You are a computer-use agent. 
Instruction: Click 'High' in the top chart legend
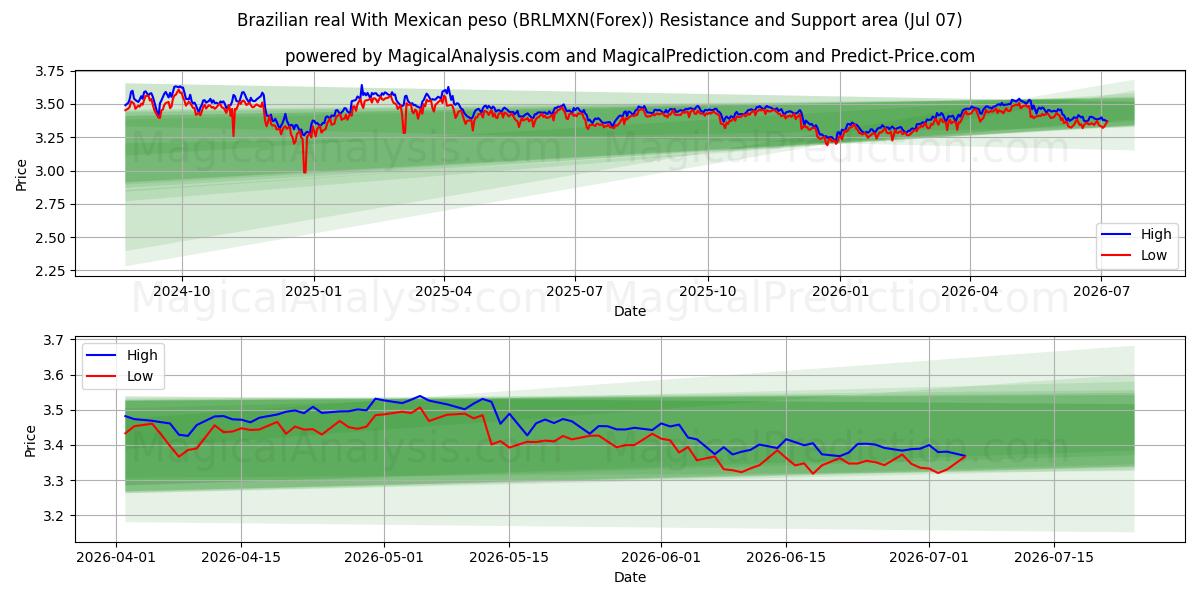1156,235
